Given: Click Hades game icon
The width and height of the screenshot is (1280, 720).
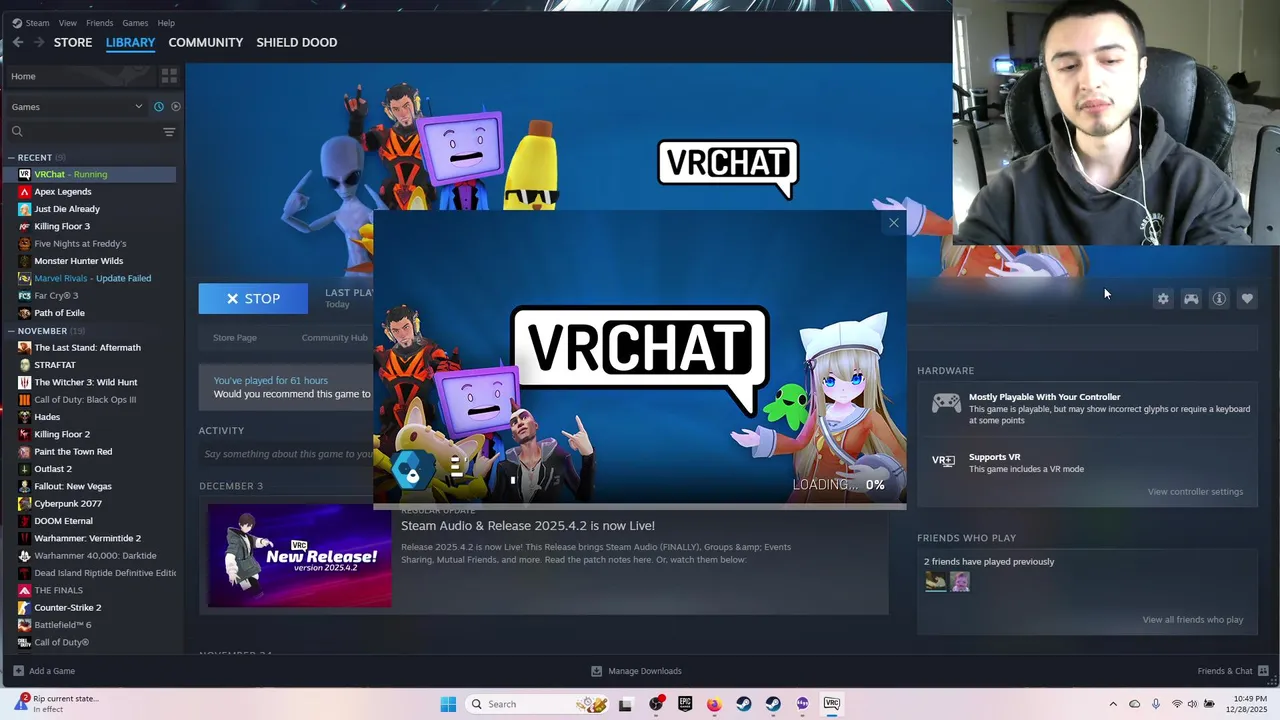Looking at the screenshot, I should [25, 417].
